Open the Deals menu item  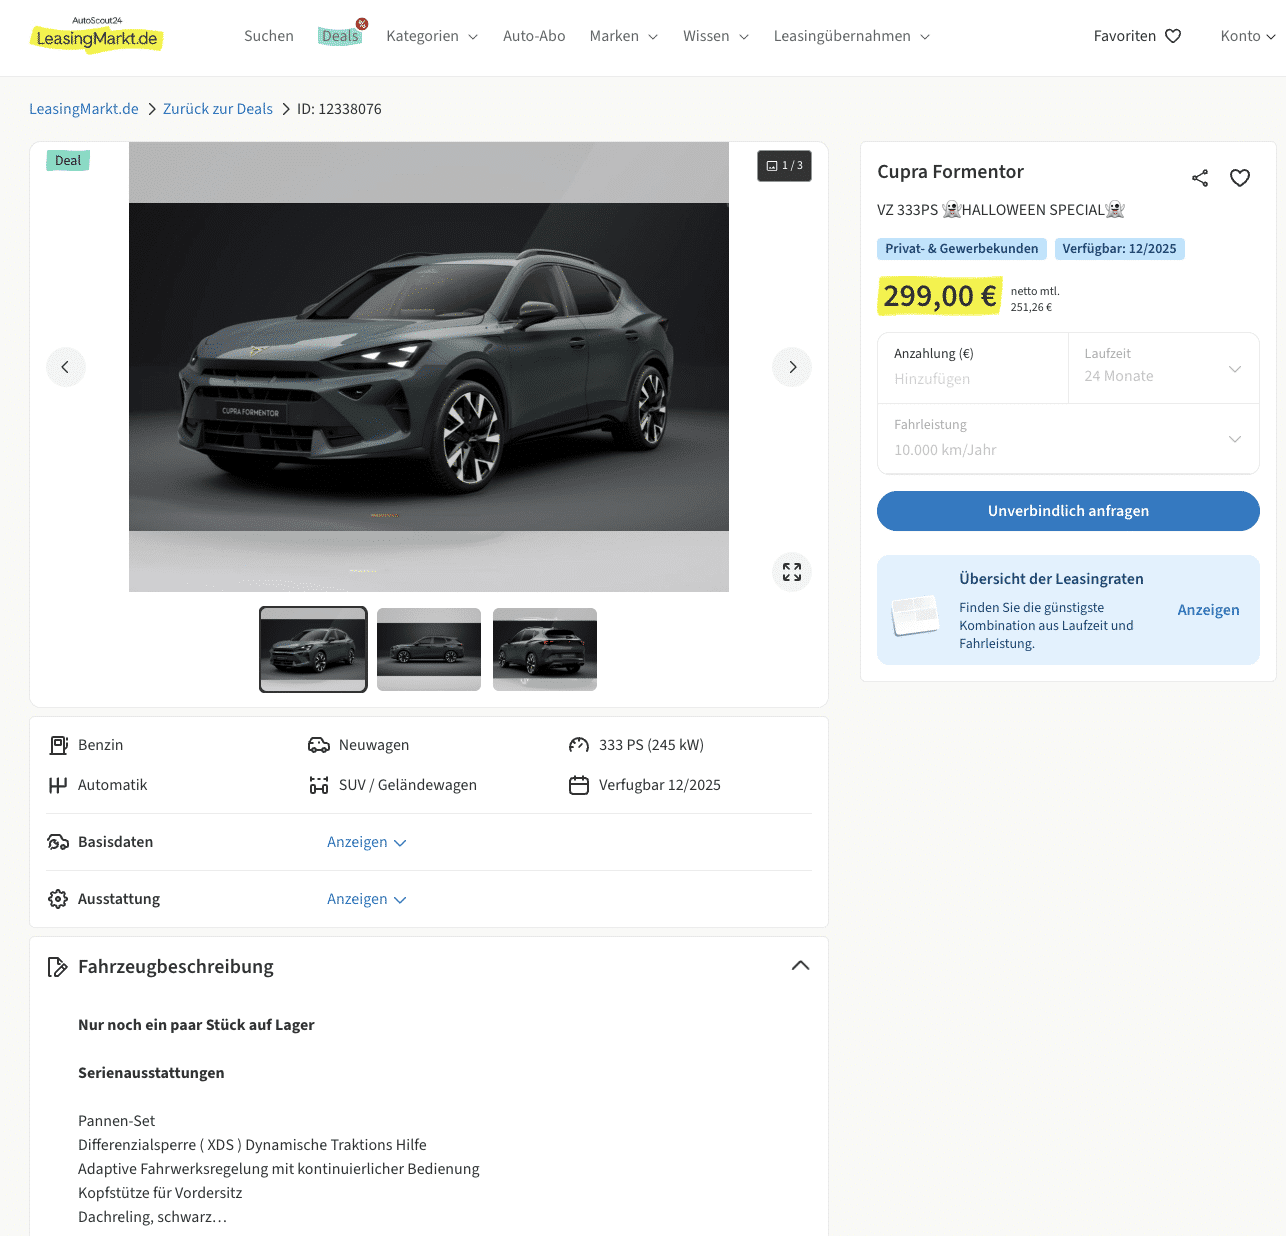(x=340, y=36)
